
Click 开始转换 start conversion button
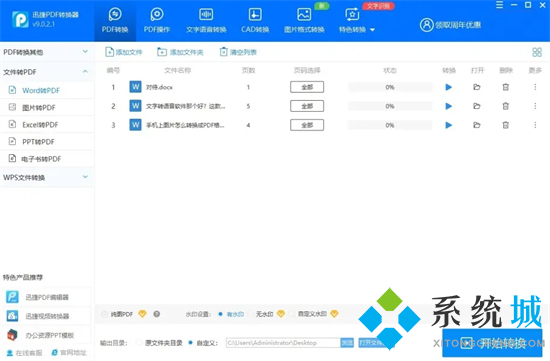pyautogui.click(x=492, y=343)
